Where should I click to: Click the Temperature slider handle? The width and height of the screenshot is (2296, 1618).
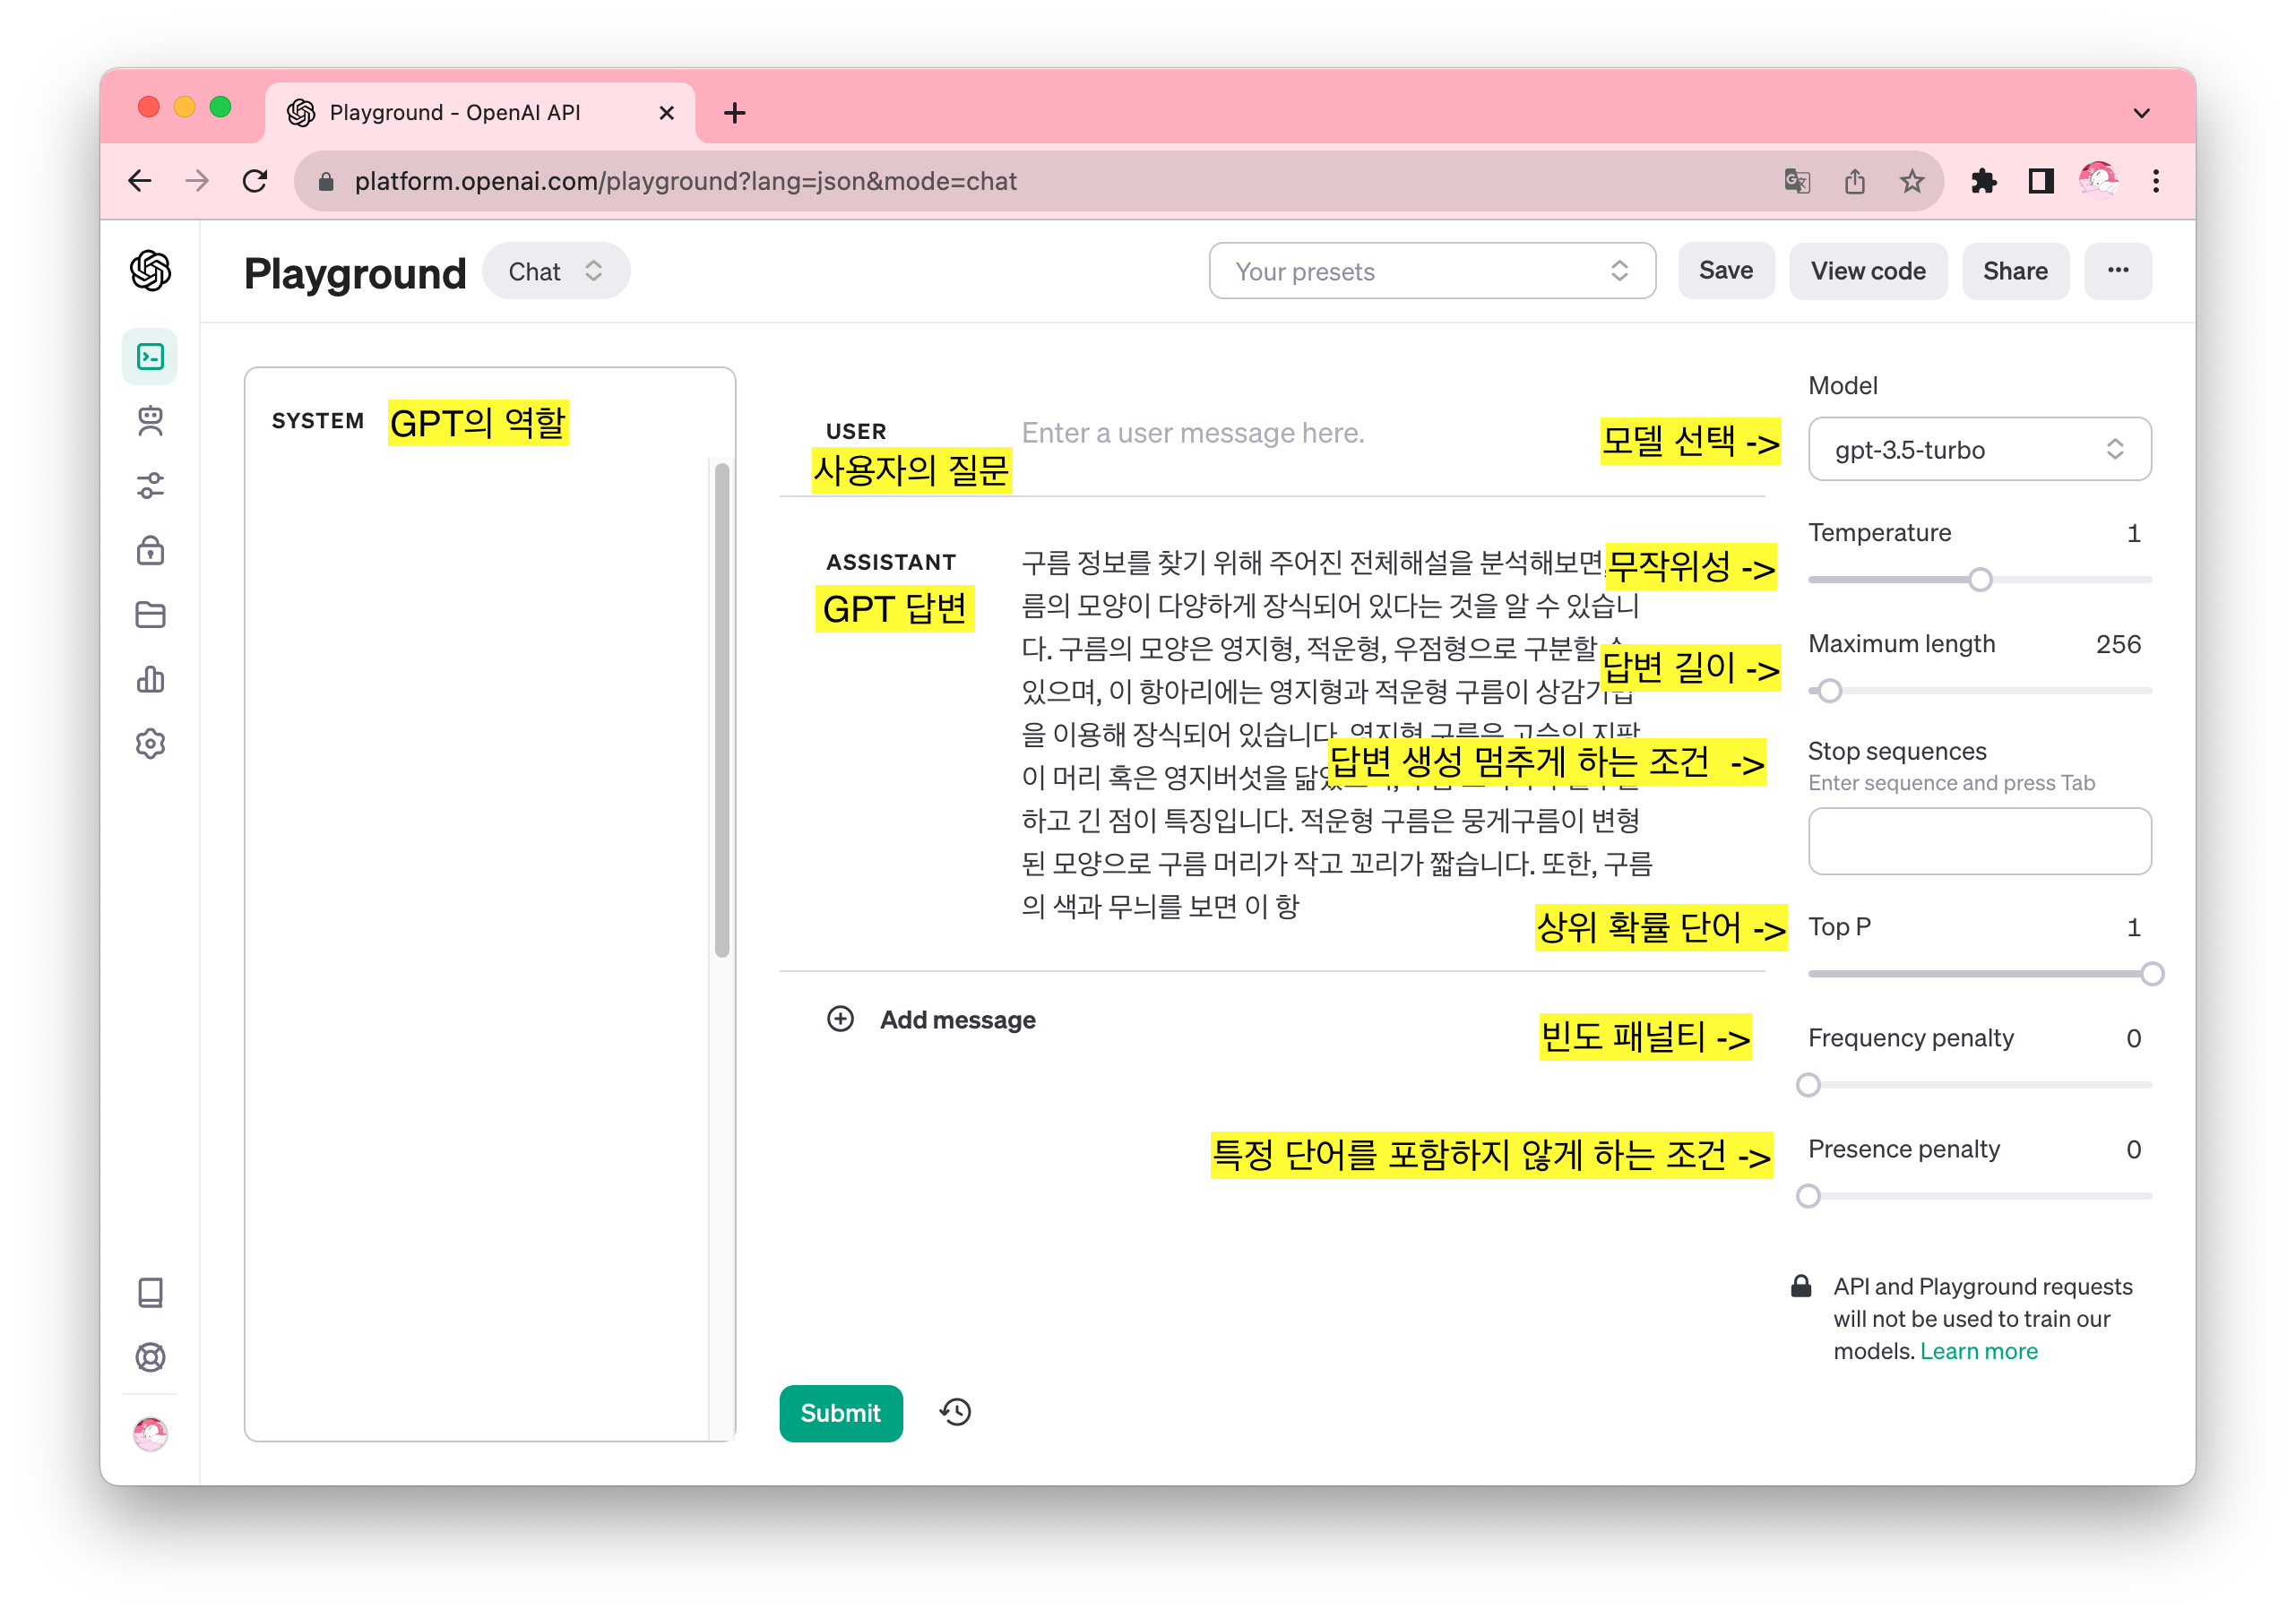tap(1979, 580)
